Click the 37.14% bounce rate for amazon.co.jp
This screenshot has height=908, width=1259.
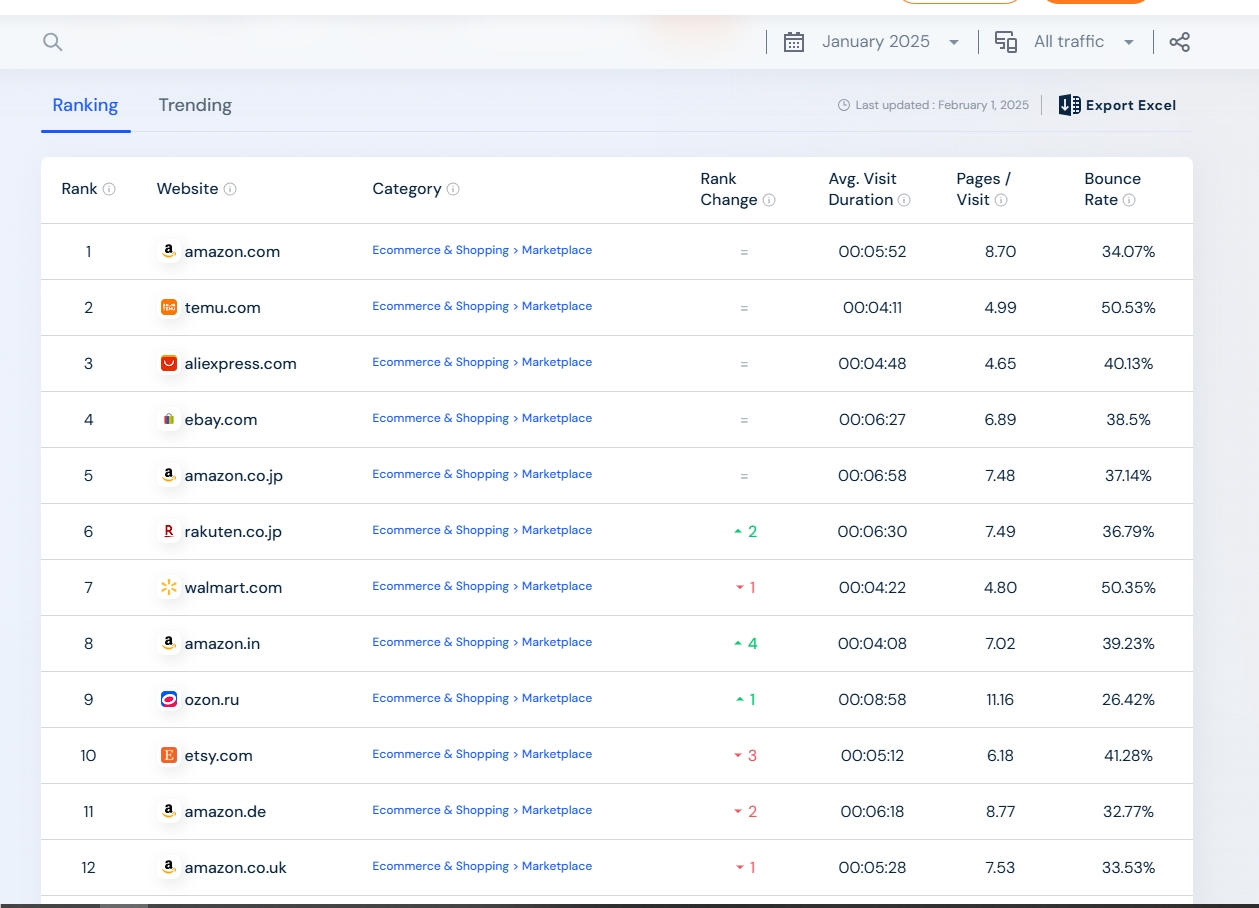pyautogui.click(x=1128, y=476)
